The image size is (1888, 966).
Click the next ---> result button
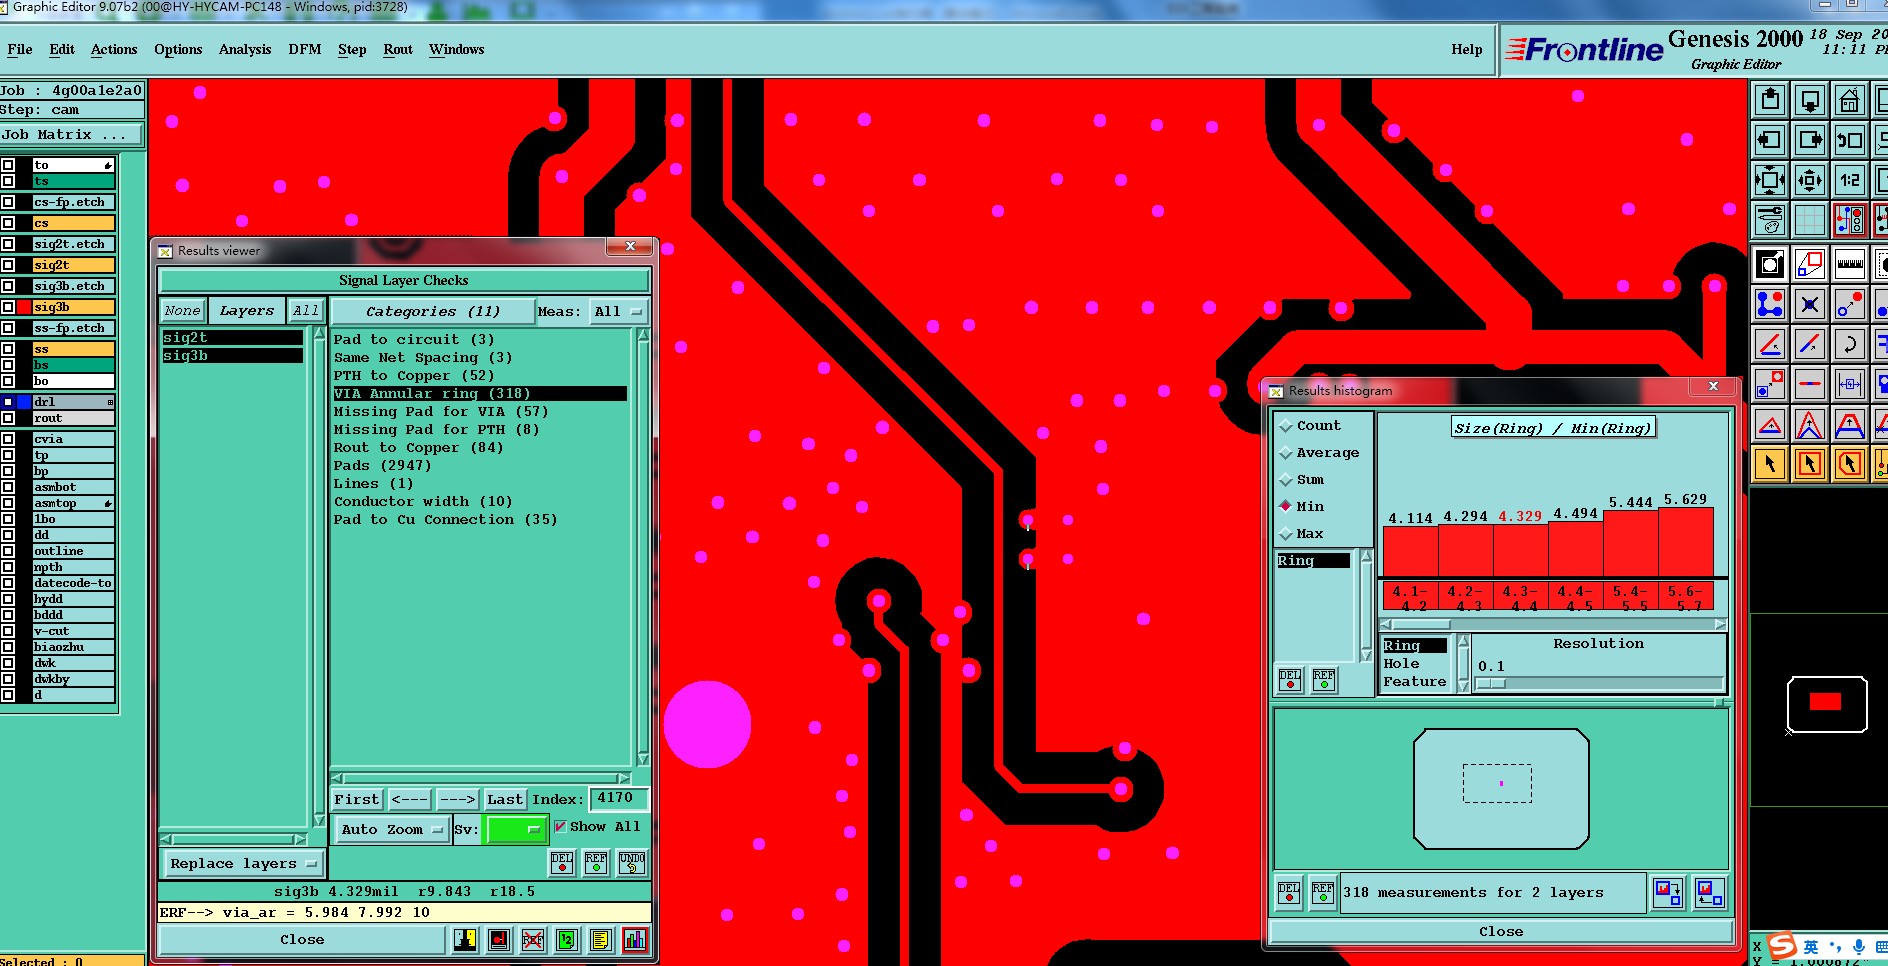pos(458,800)
